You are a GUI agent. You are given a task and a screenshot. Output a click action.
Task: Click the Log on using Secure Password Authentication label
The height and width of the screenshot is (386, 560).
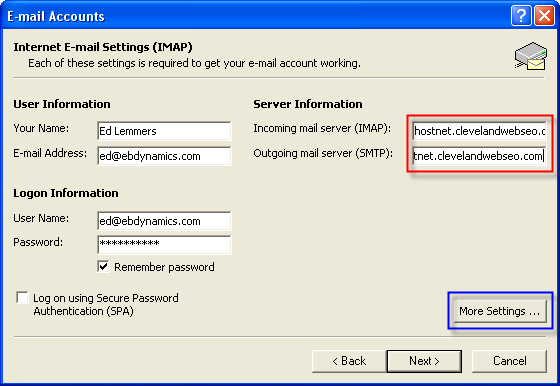tap(106, 304)
